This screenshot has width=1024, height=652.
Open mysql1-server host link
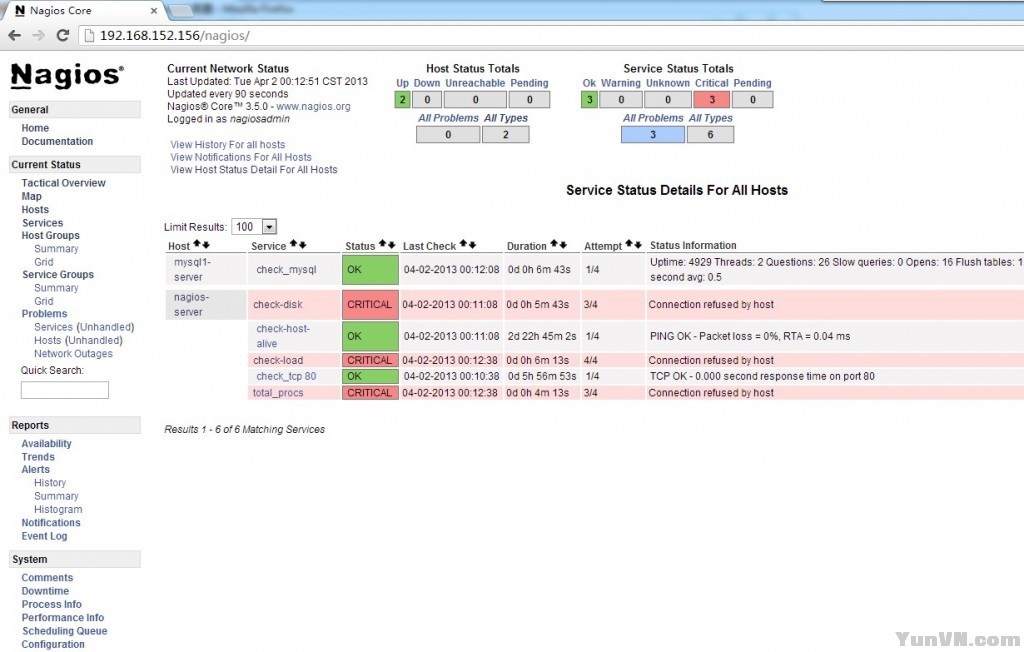pos(192,269)
